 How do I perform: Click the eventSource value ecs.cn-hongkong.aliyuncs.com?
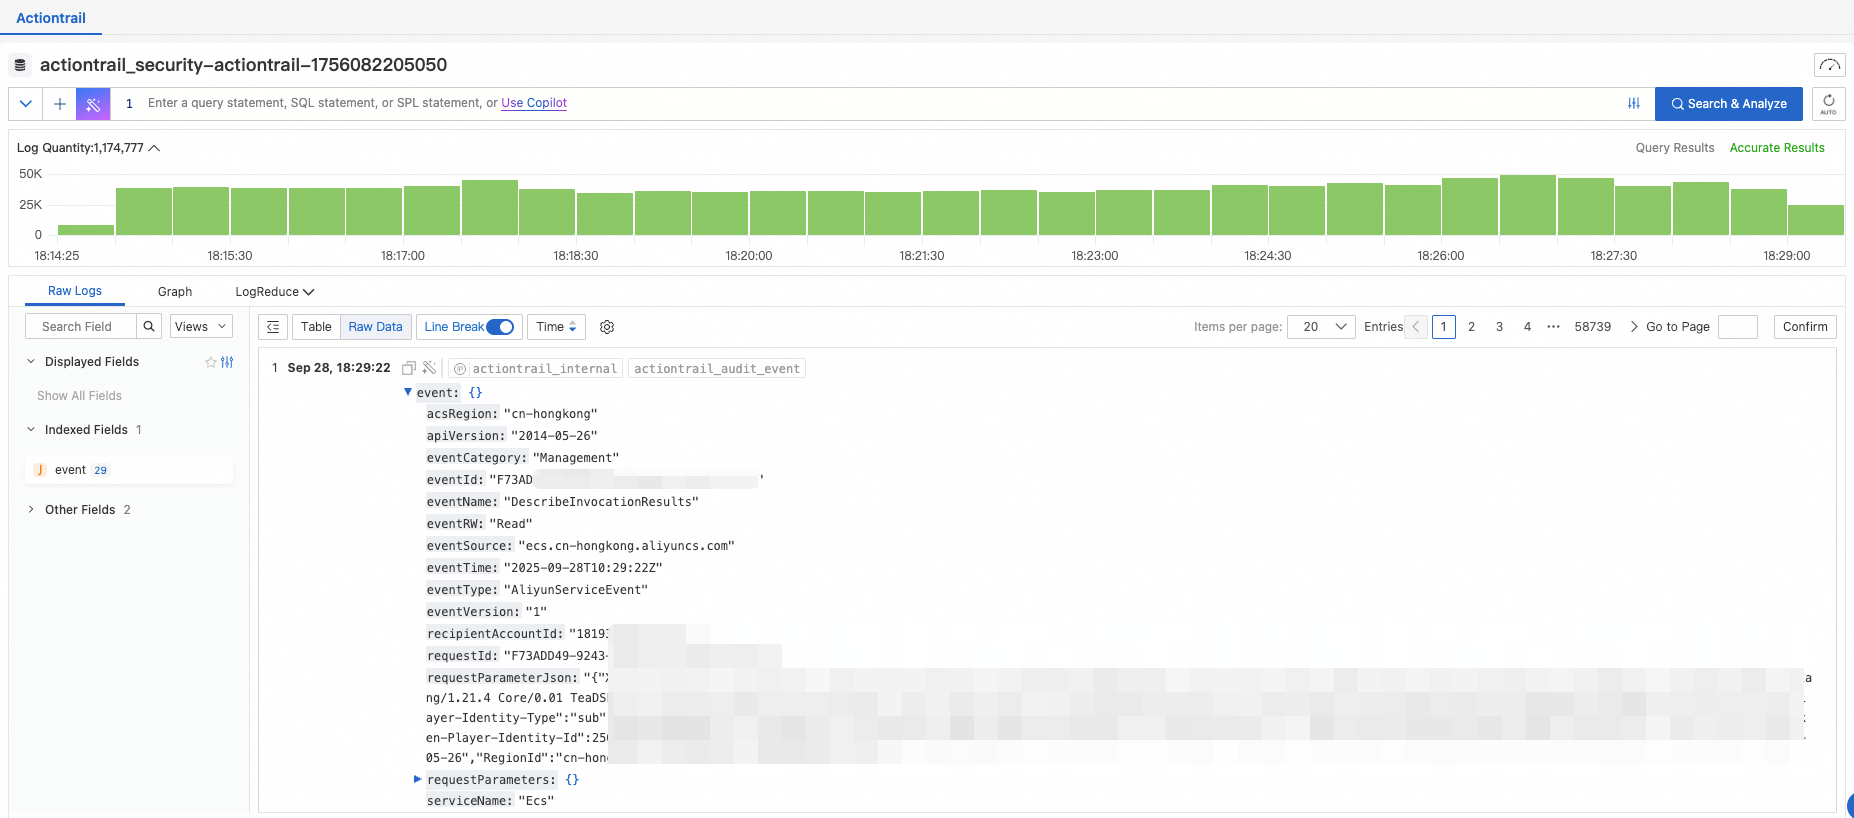tap(626, 546)
